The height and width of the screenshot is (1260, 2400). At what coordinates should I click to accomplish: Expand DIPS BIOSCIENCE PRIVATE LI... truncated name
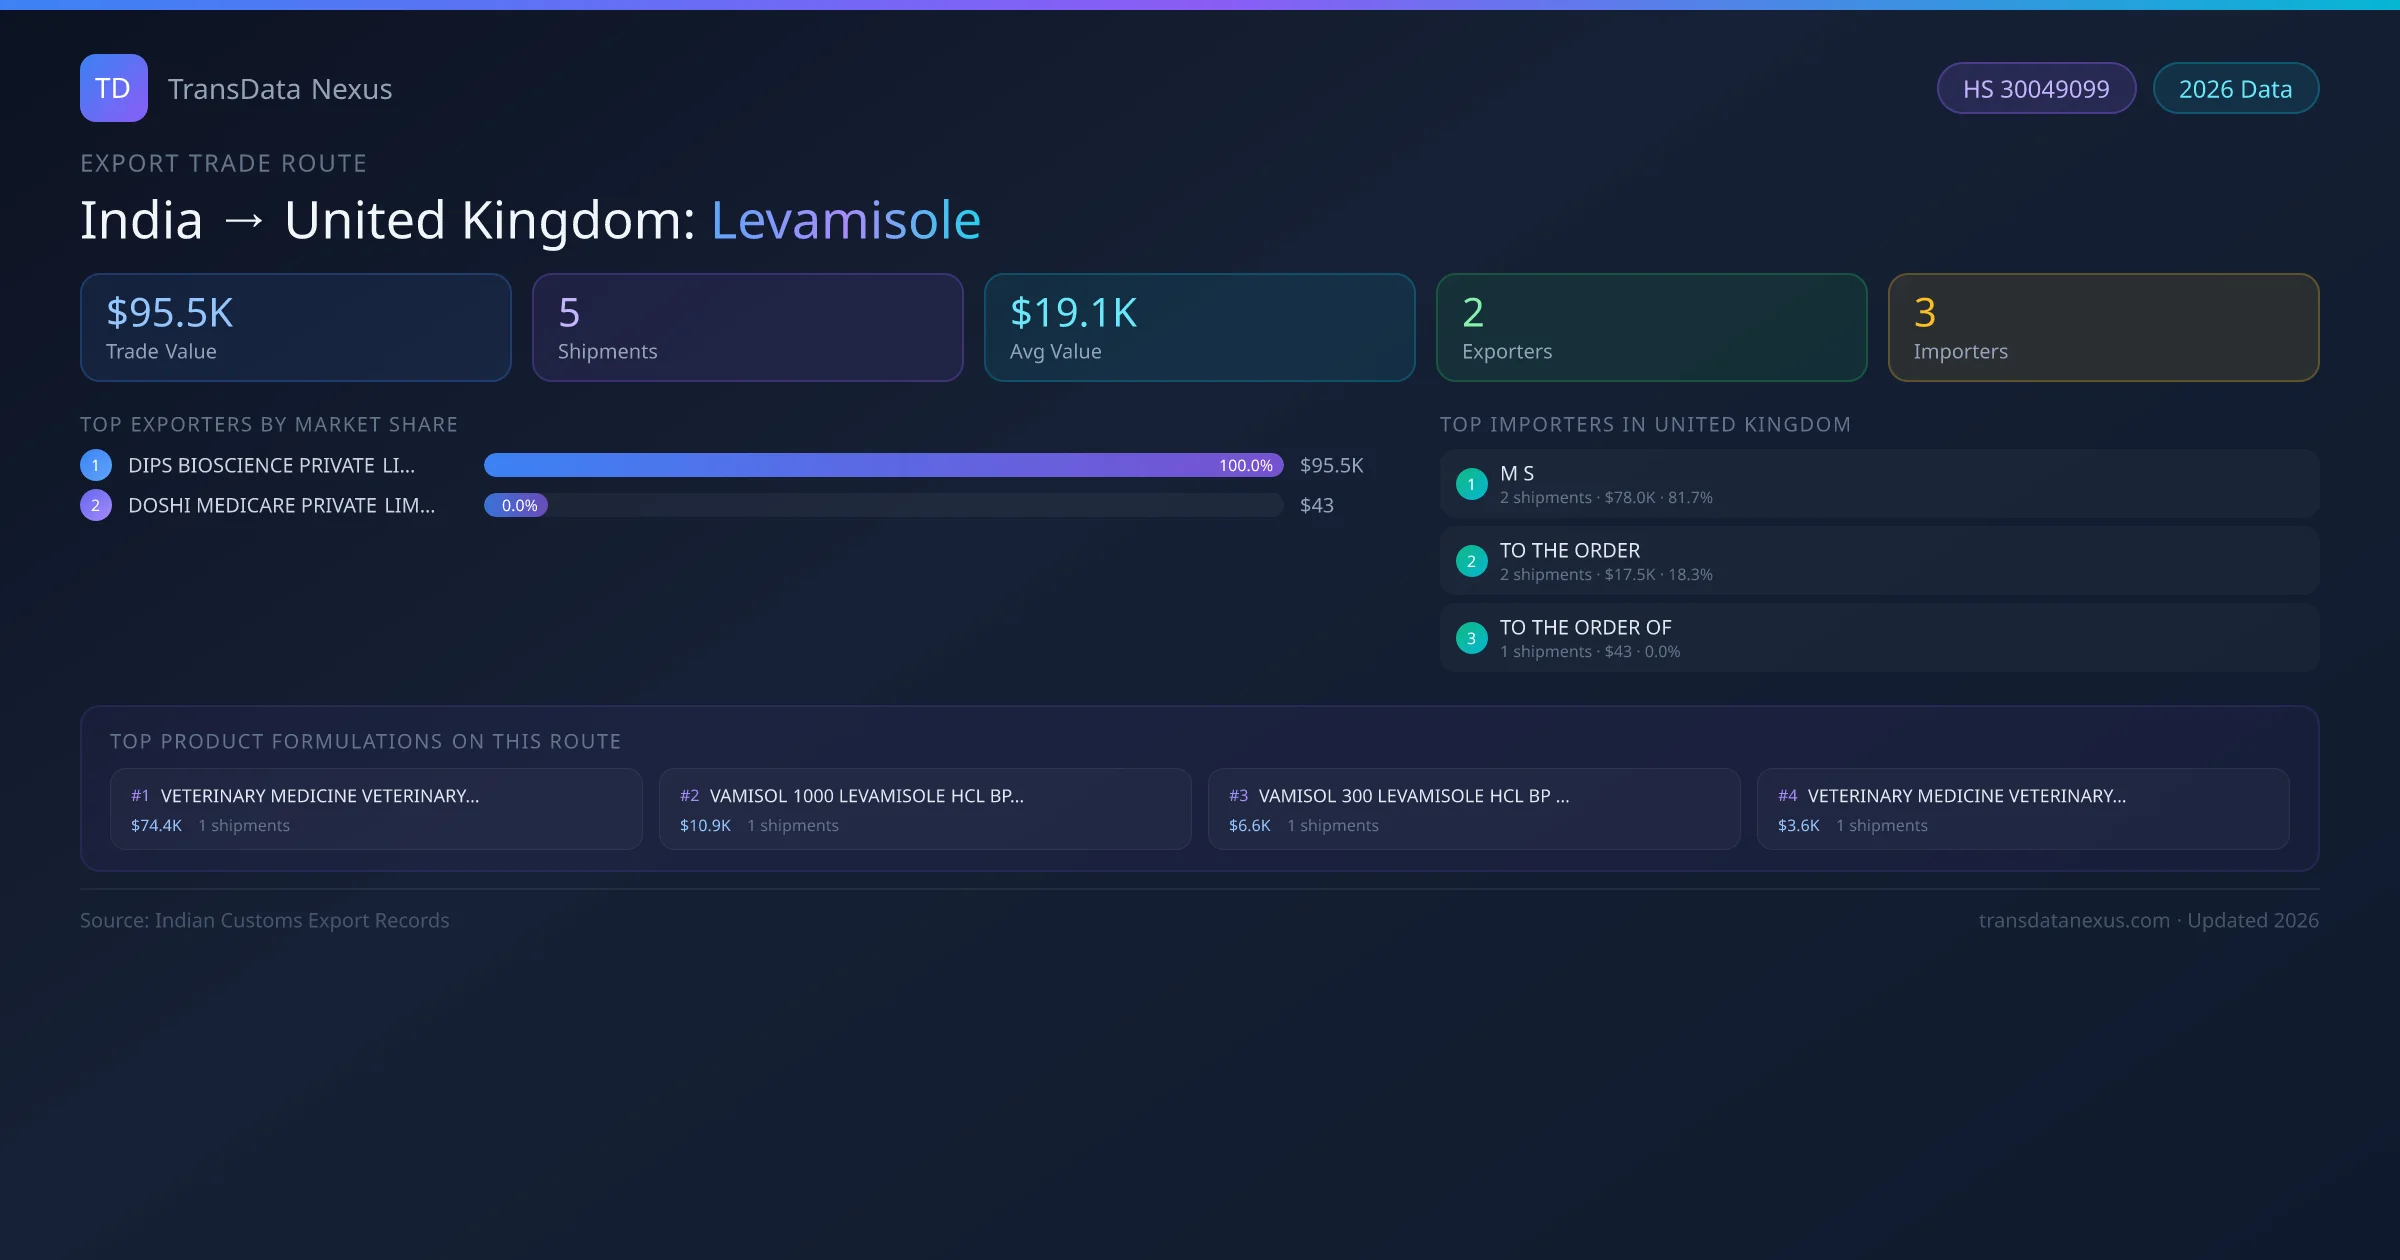click(x=268, y=465)
